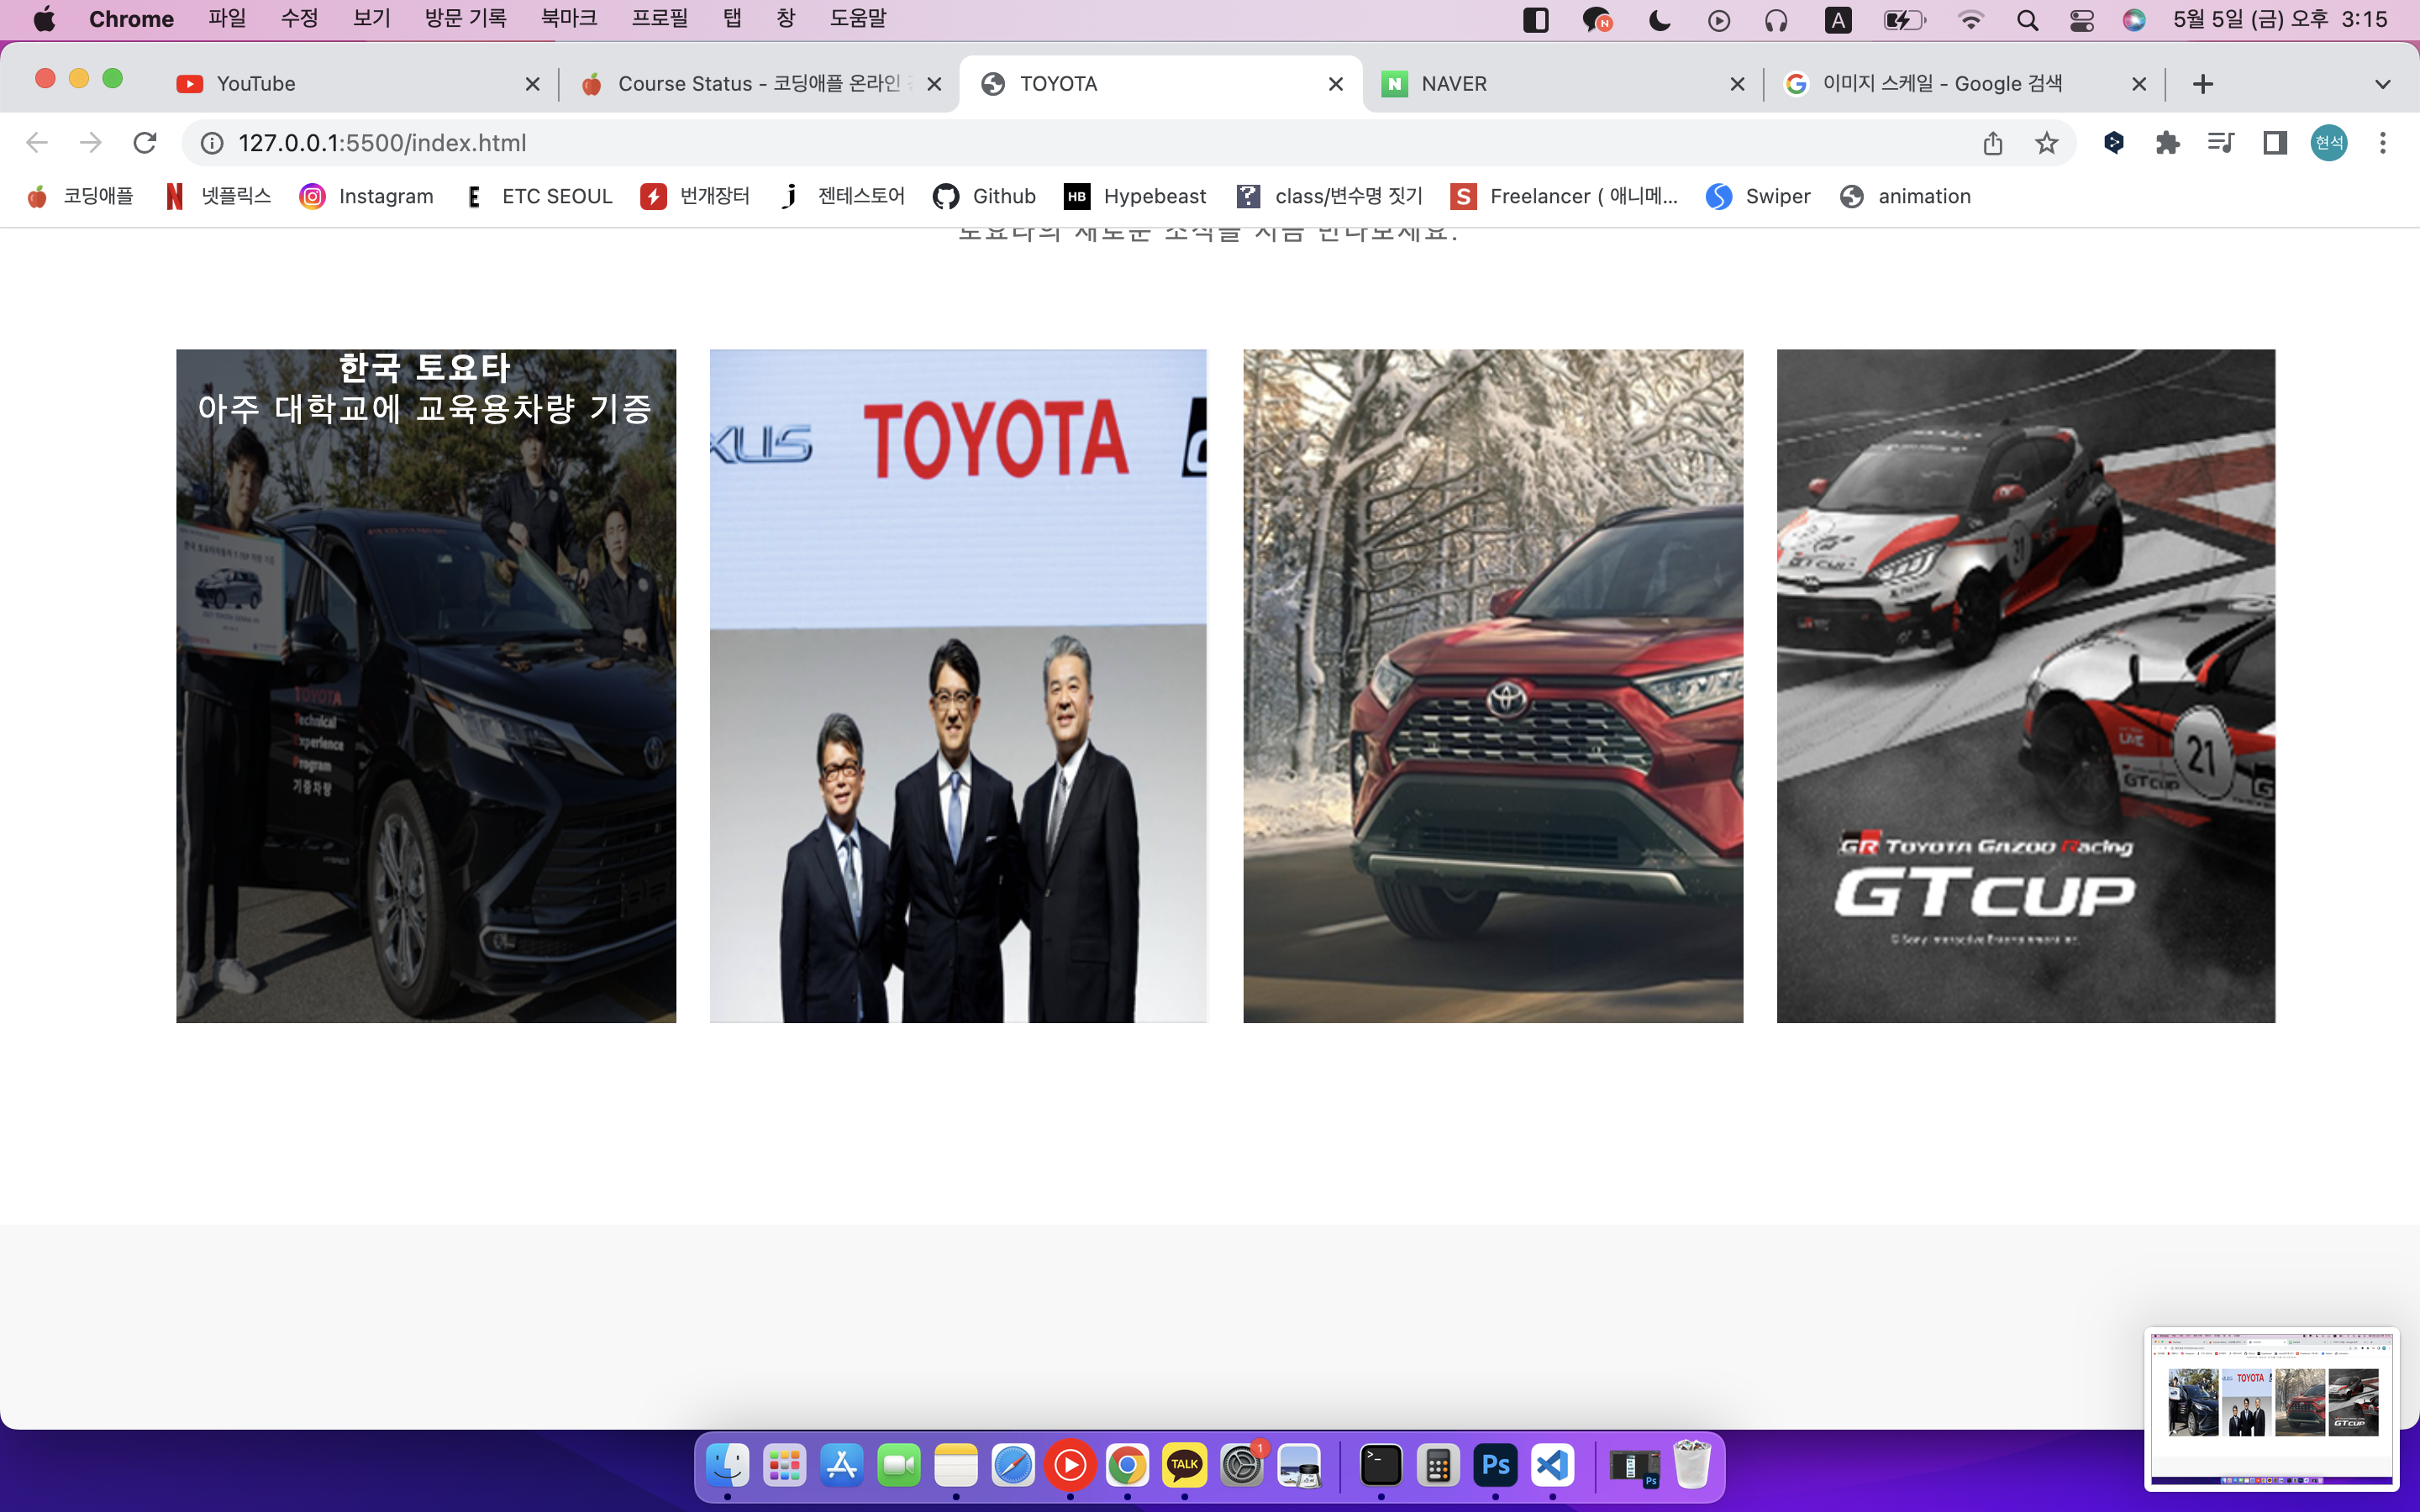Open screenshot preview thumbnail
This screenshot has width=2420, height=1512.
(2271, 1407)
